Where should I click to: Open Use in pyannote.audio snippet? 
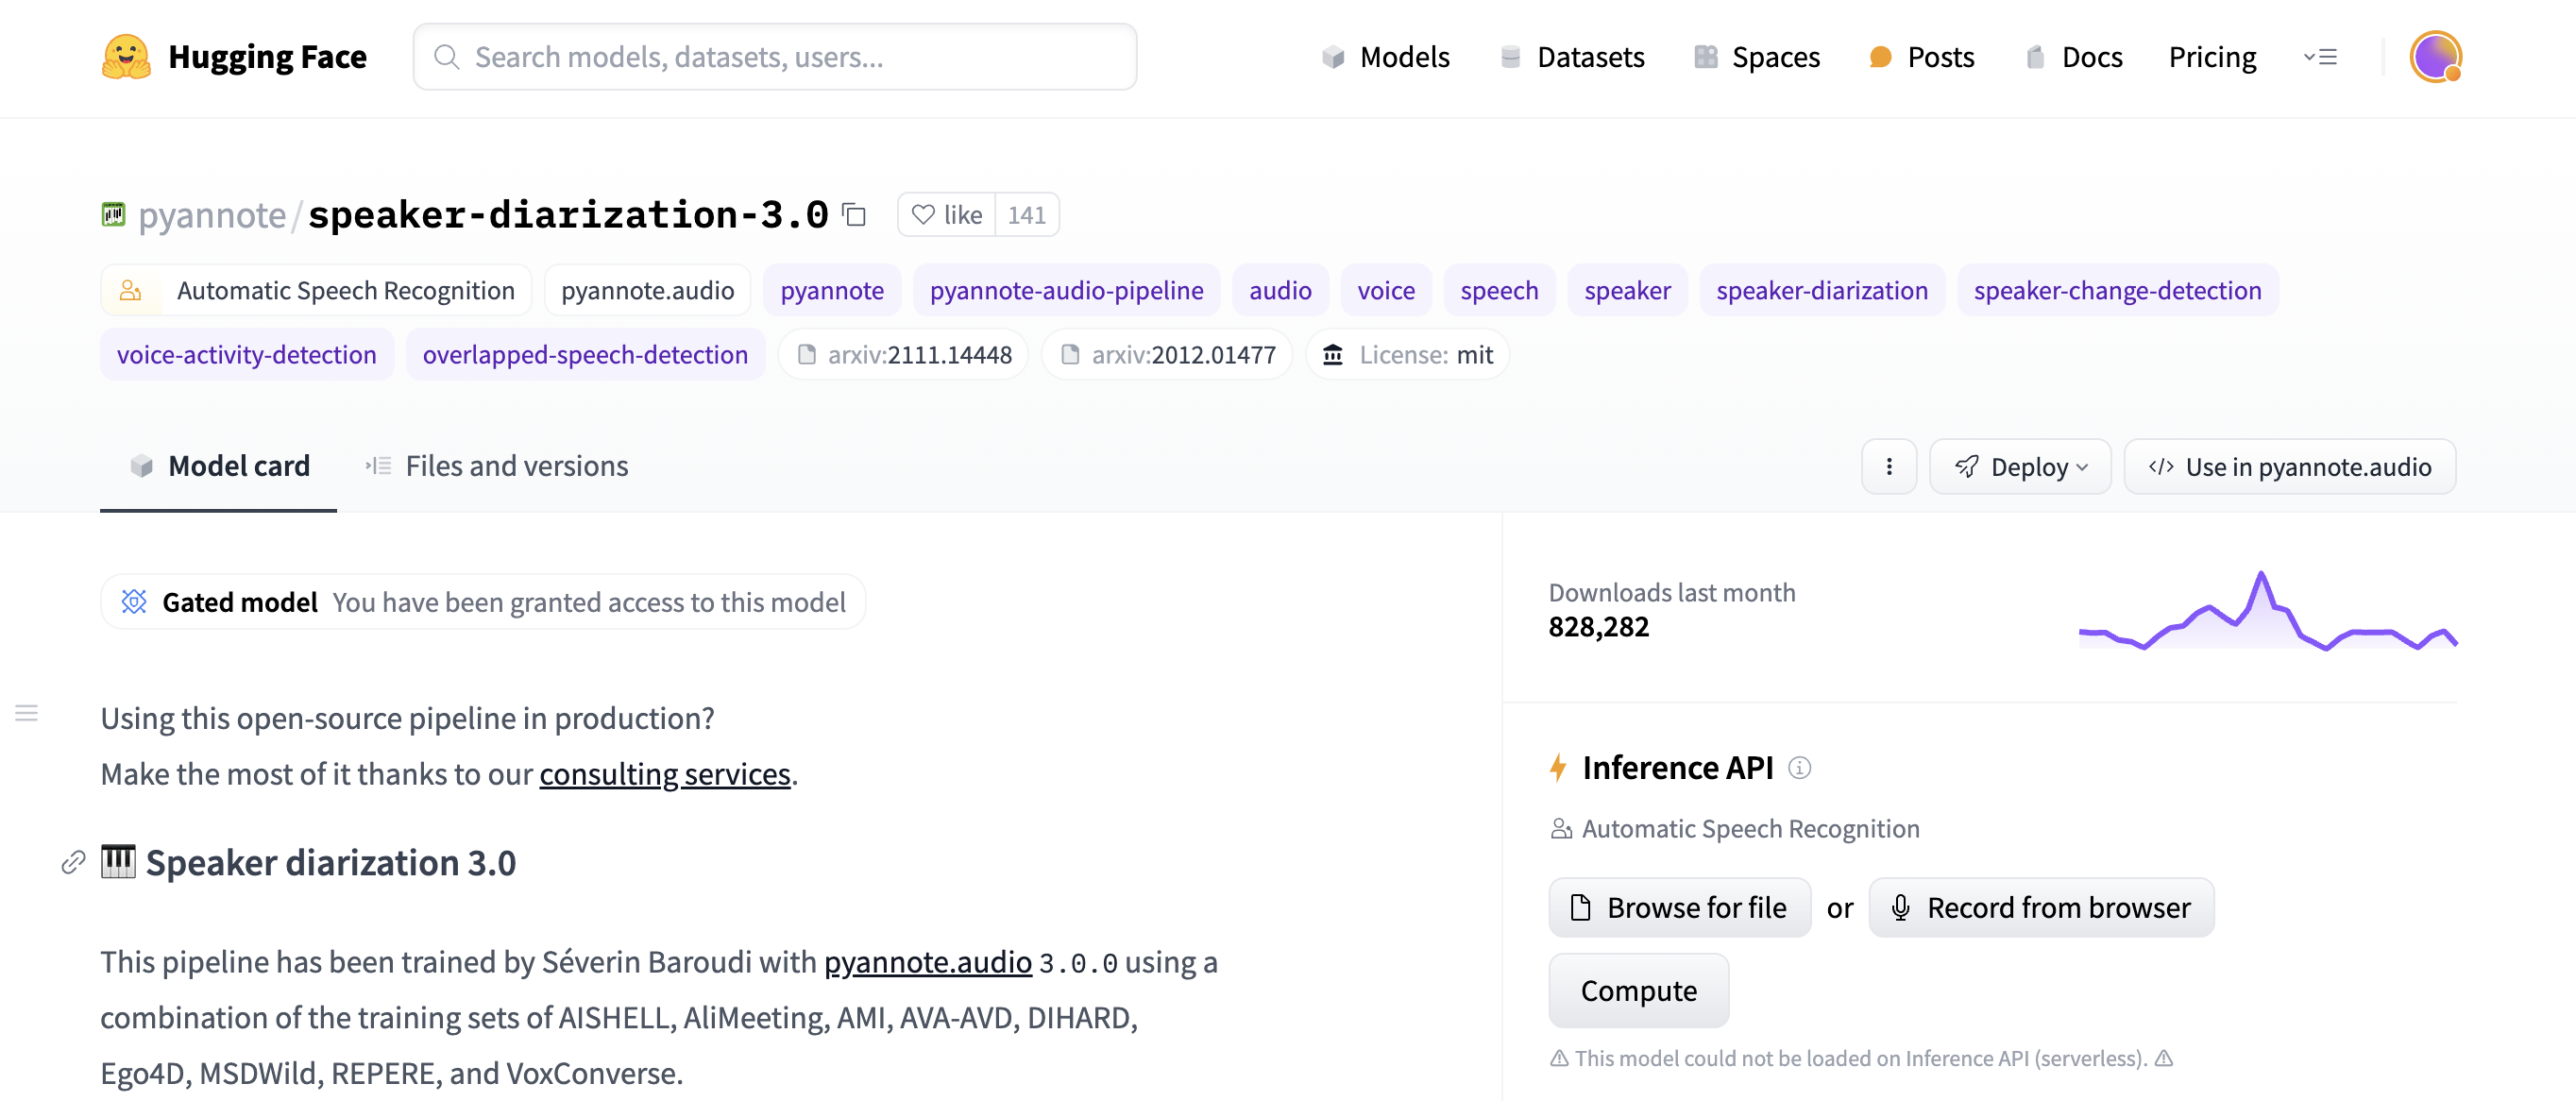2289,467
